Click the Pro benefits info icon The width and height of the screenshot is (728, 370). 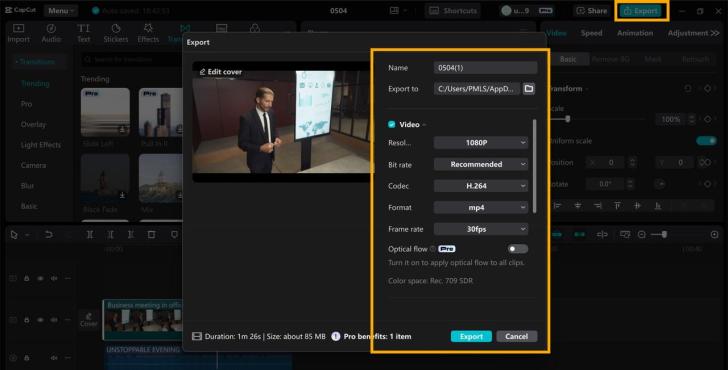(x=336, y=336)
